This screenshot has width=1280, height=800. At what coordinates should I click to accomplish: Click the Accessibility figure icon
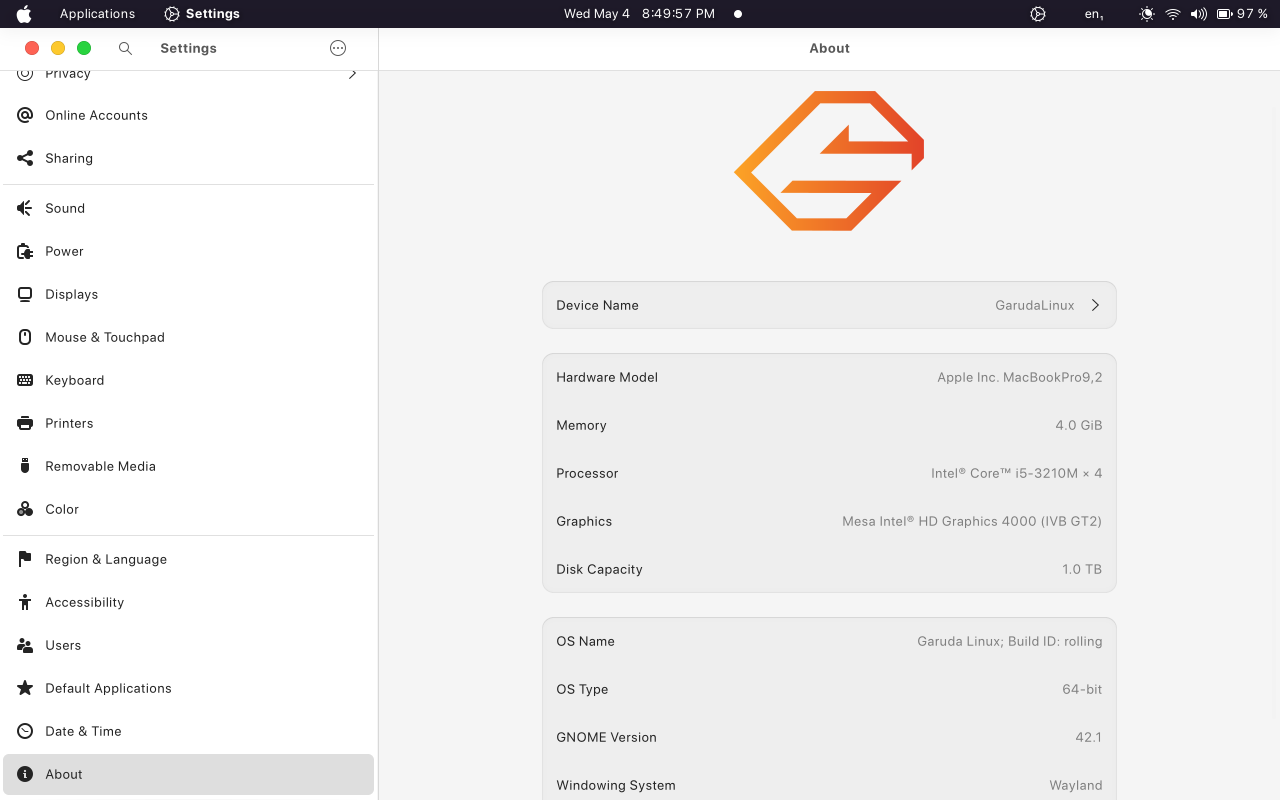pos(25,602)
